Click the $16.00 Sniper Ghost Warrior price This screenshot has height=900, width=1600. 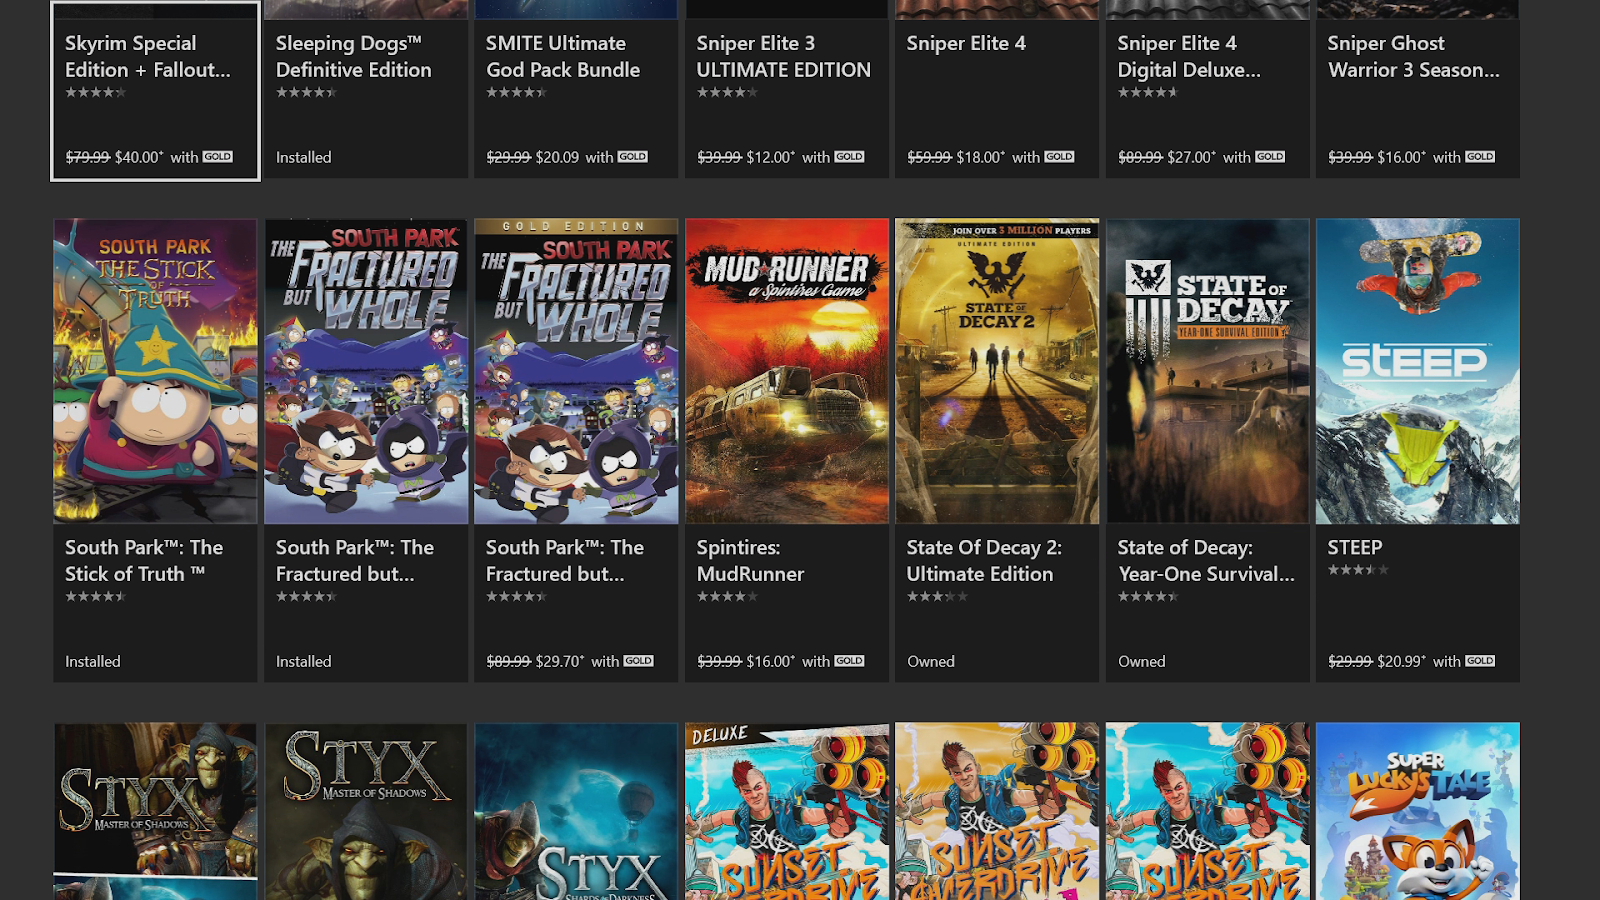1402,157
